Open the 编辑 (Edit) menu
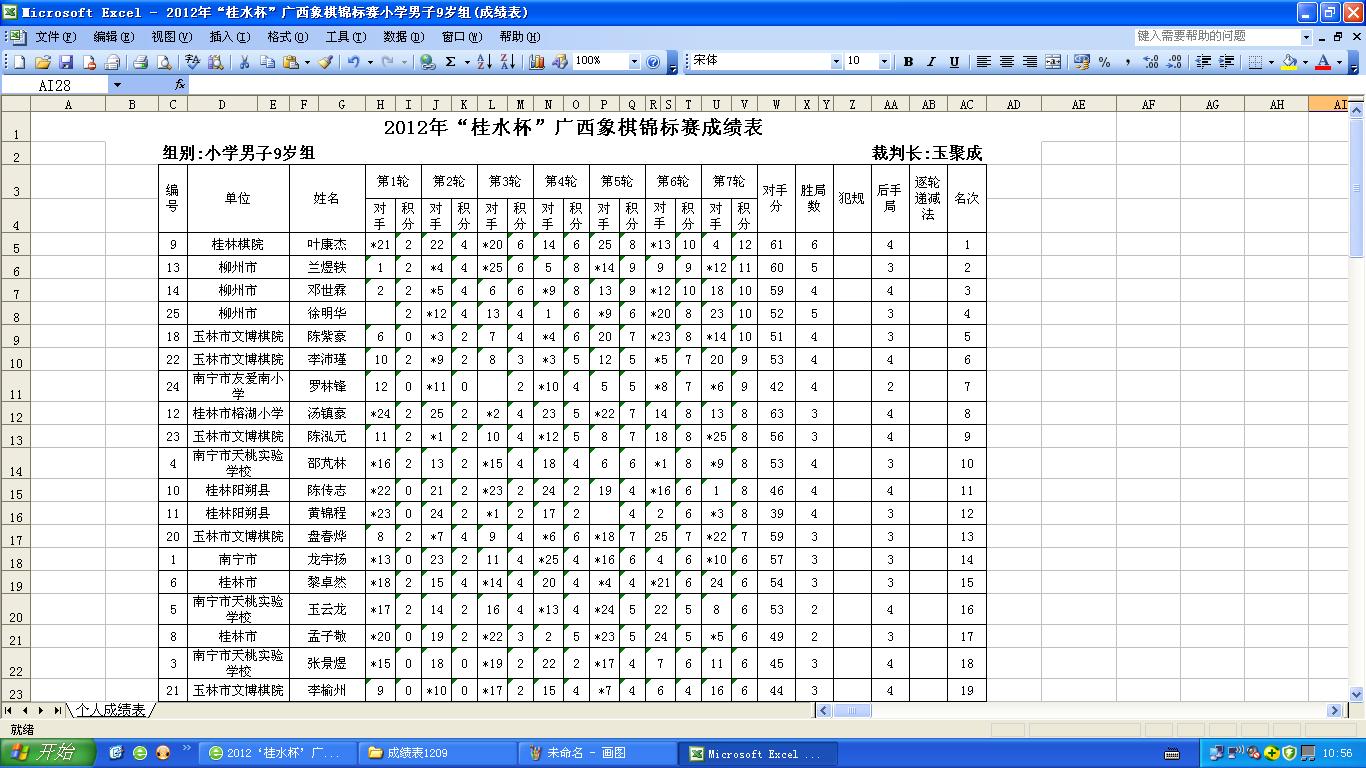Viewport: 1366px width, 768px height. [113, 36]
